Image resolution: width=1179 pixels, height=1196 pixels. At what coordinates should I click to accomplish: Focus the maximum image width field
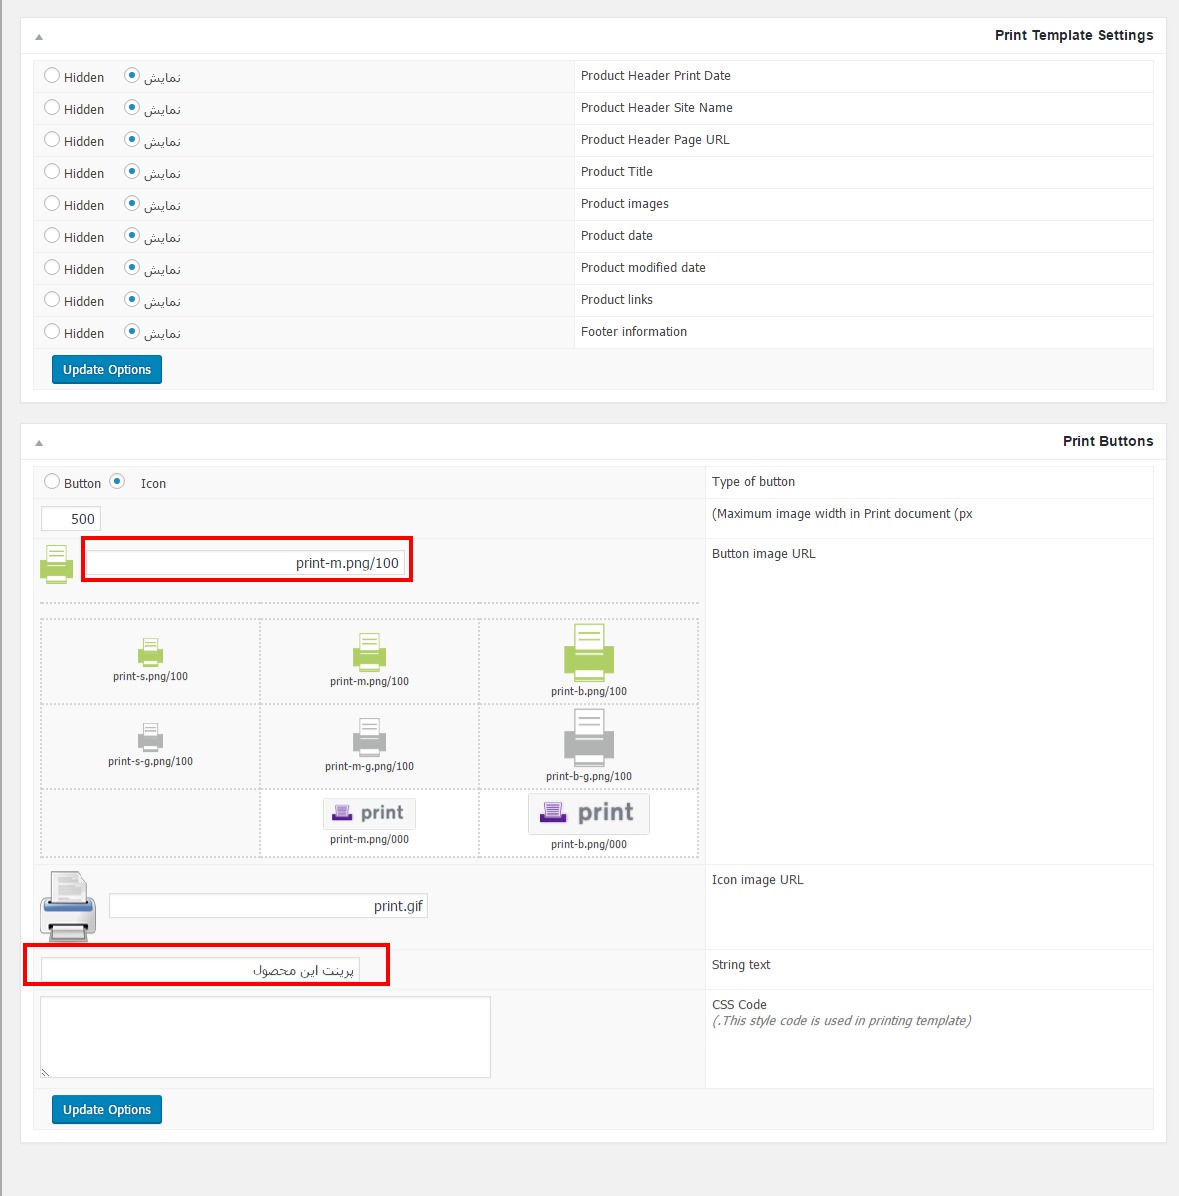tap(71, 519)
